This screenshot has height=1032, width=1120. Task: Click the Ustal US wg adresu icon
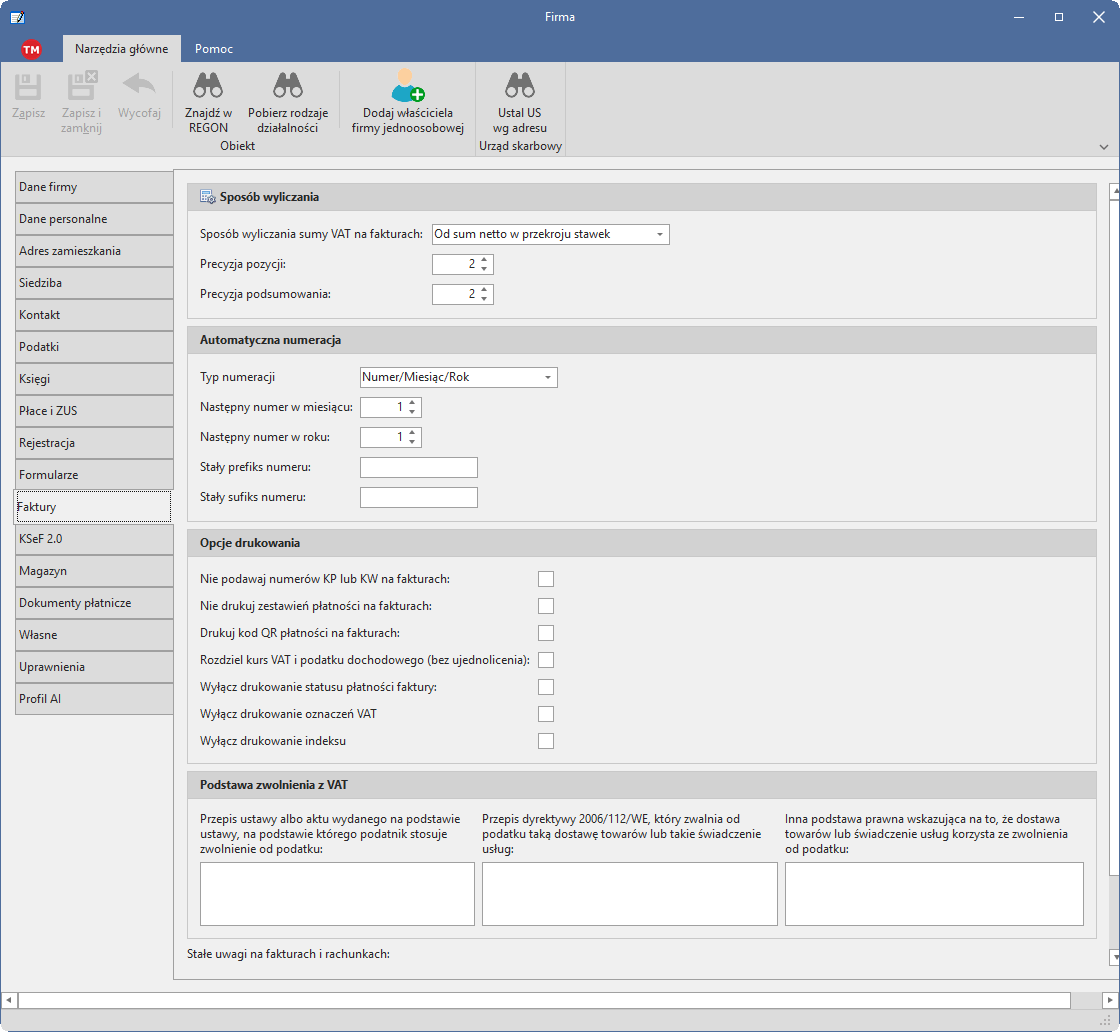(519, 85)
